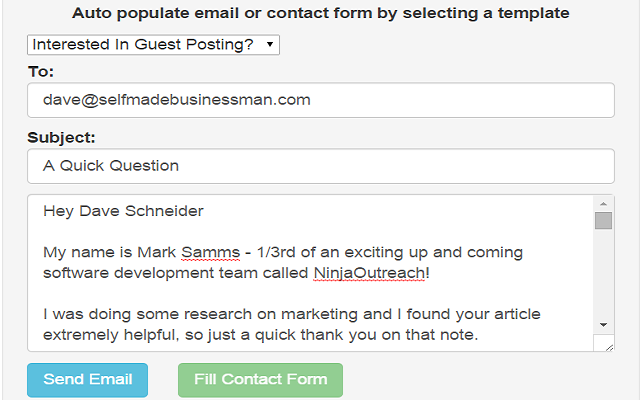The image size is (640, 400).
Task: Click the textarea resize handle corner
Action: [607, 344]
